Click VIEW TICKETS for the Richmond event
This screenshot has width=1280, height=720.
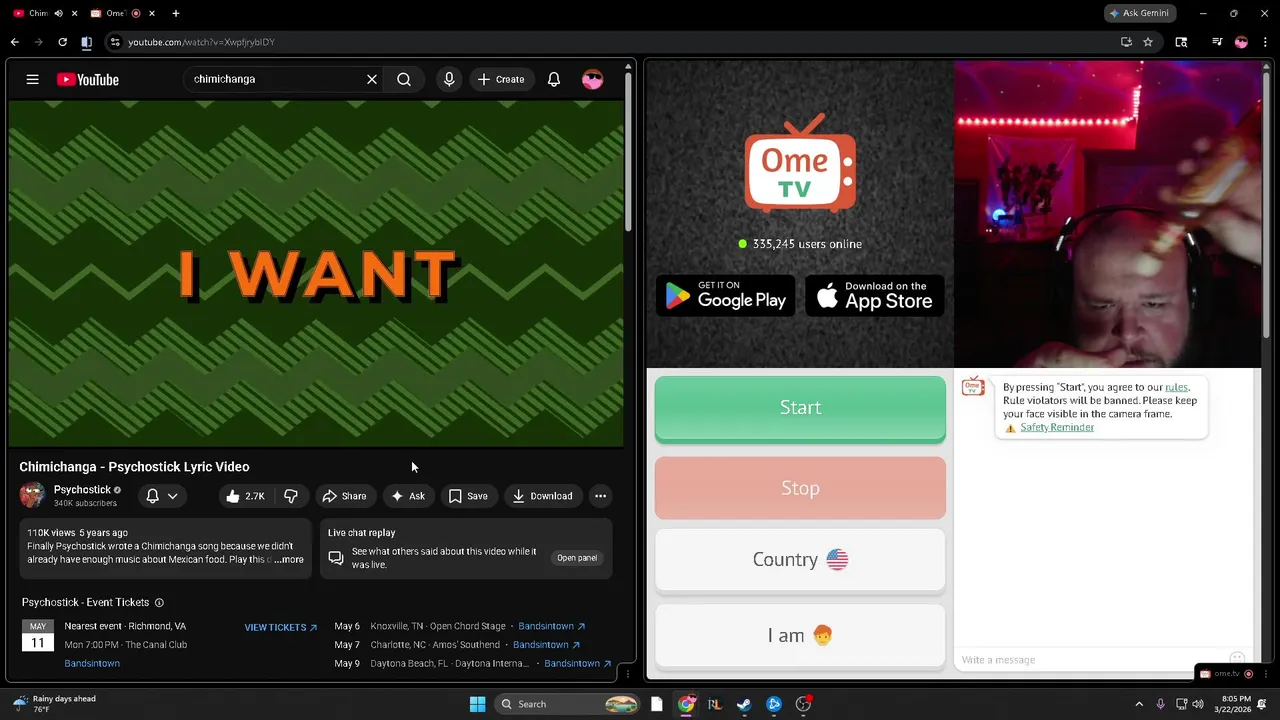point(281,627)
